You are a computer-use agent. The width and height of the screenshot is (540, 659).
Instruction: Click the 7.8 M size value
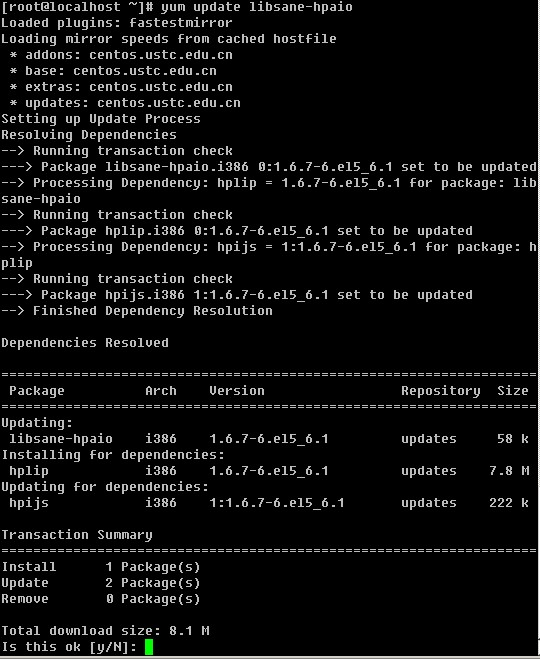(x=509, y=471)
